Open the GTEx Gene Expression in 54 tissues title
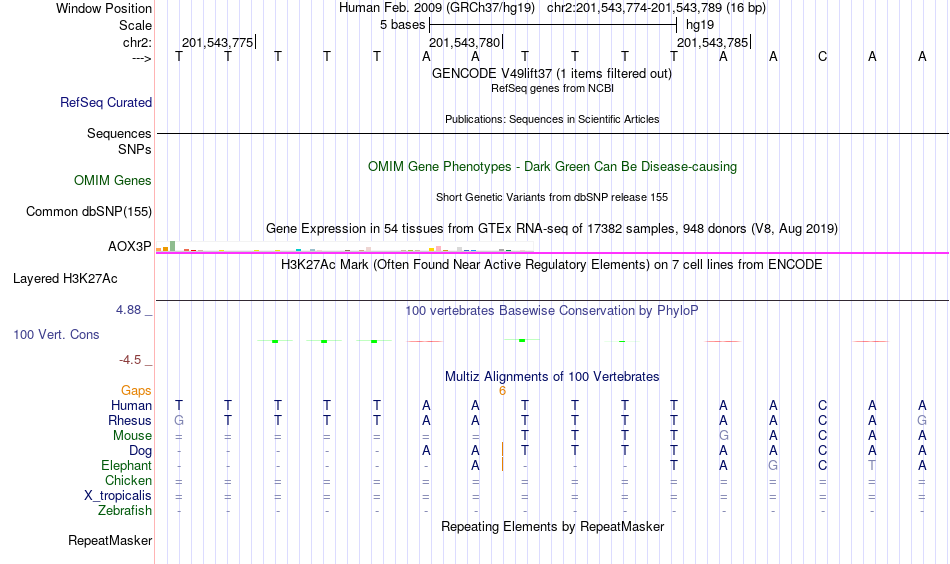Screen dimensions: 950x564 [x=552, y=229]
